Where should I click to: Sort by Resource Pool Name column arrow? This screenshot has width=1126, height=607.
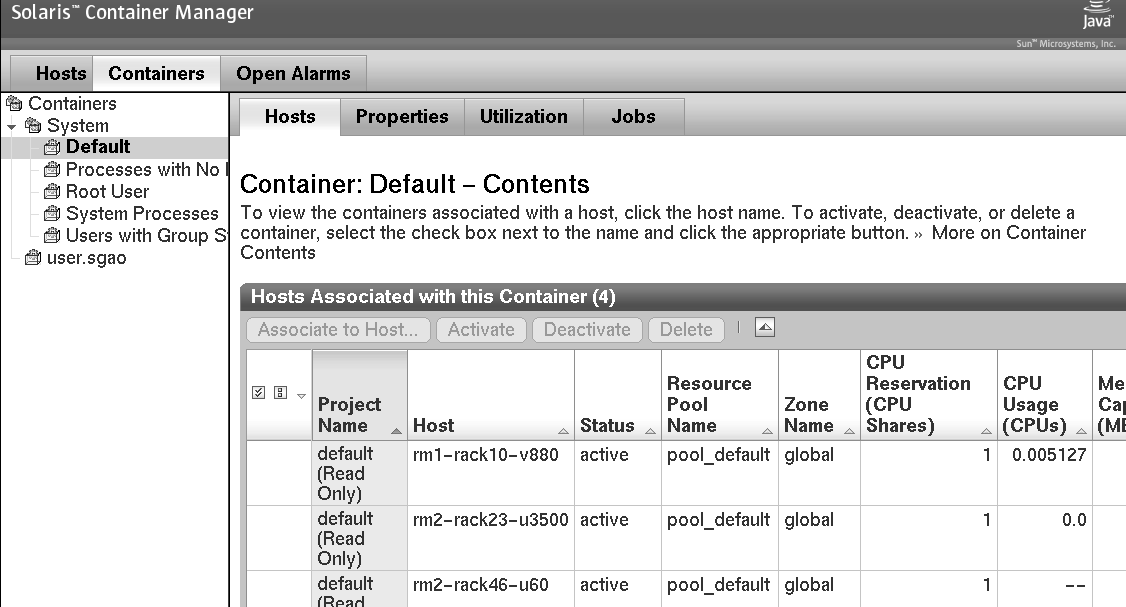tap(768, 431)
